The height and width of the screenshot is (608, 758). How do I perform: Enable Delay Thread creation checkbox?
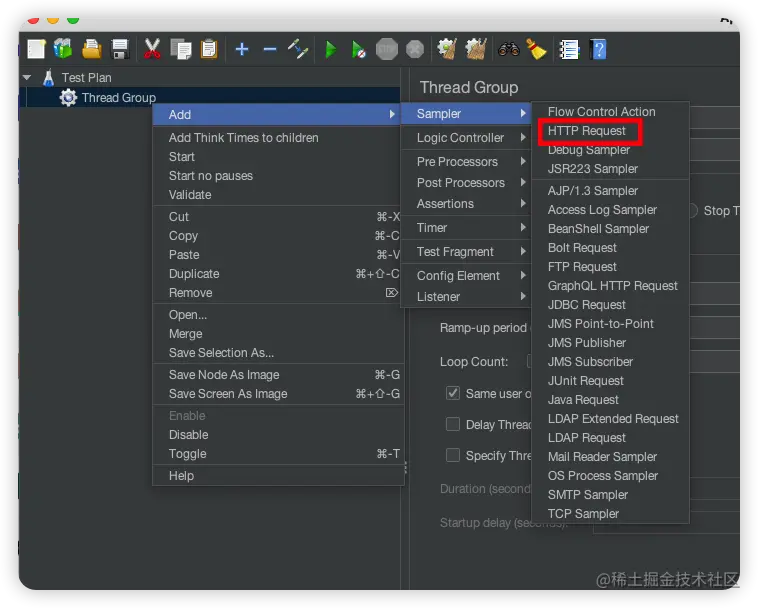click(x=452, y=424)
